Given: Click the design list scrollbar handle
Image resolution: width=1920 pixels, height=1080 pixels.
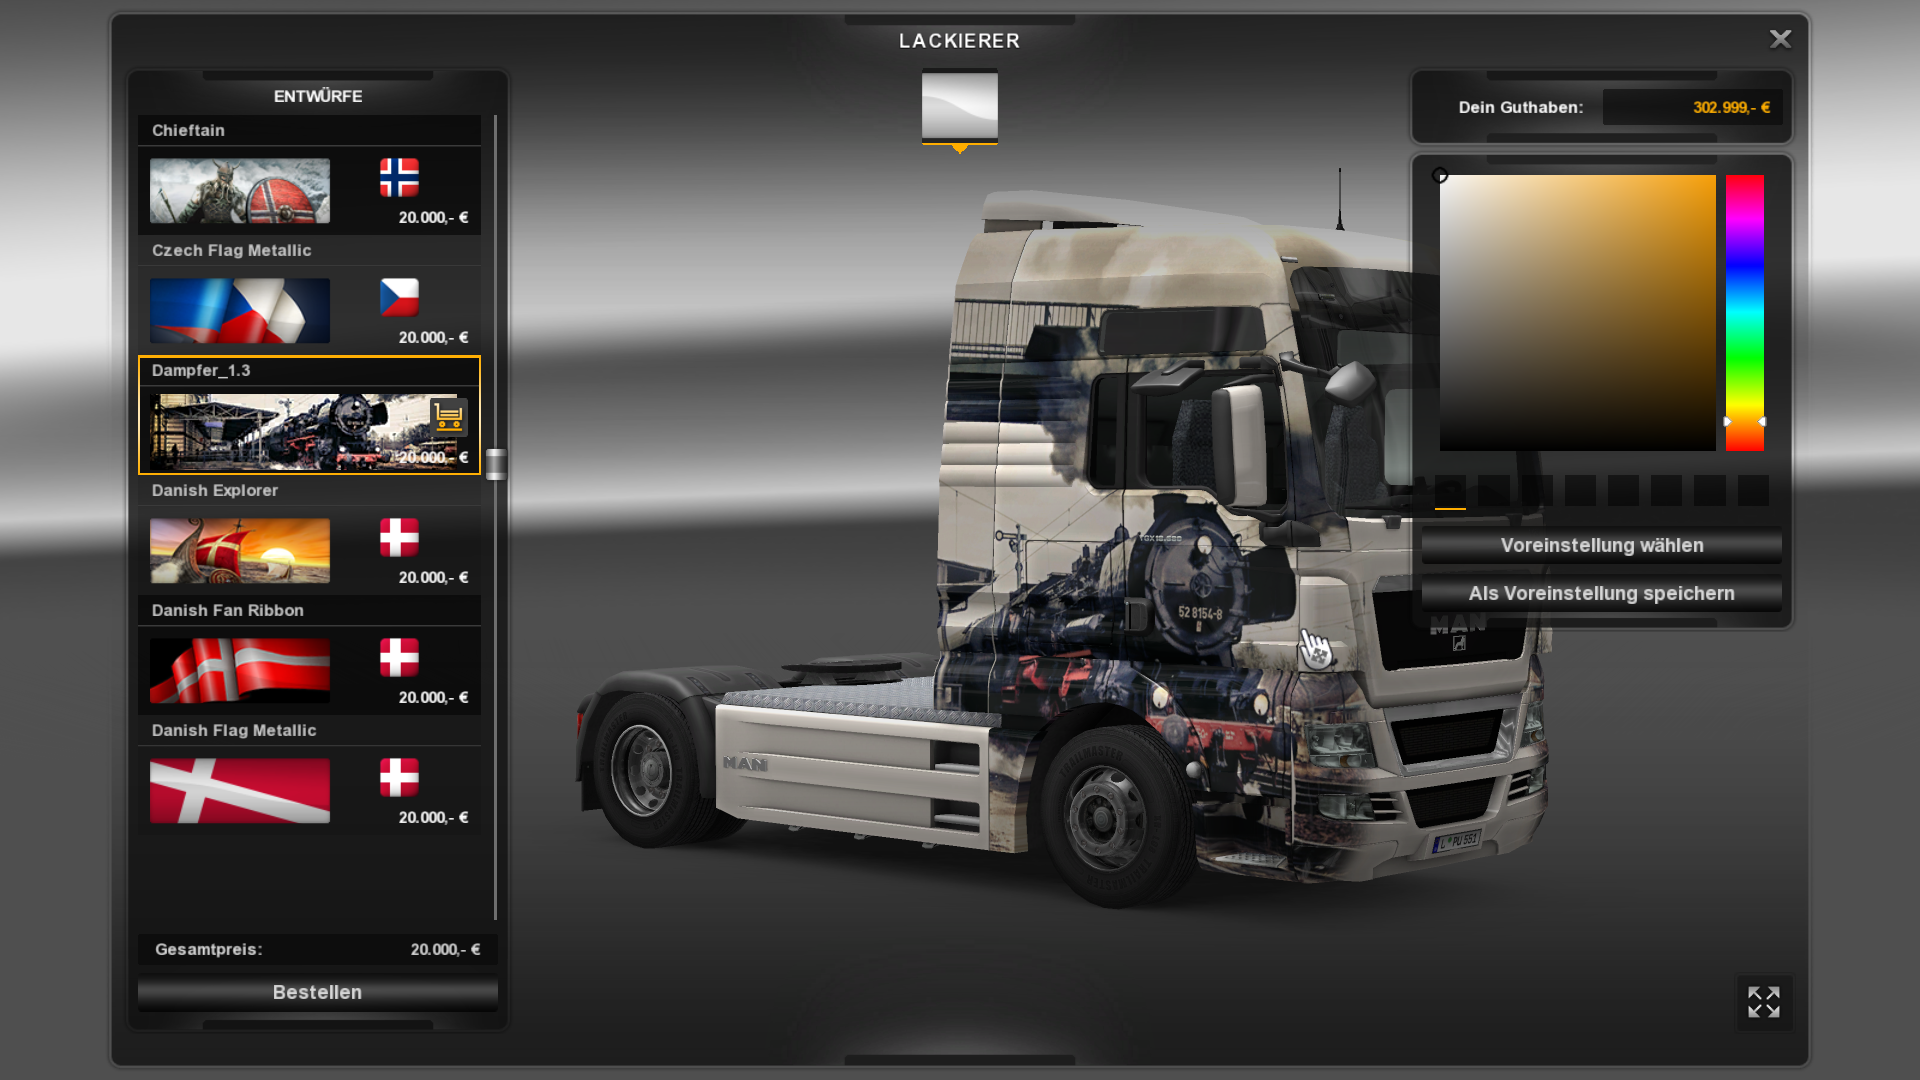Looking at the screenshot, I should click(496, 464).
